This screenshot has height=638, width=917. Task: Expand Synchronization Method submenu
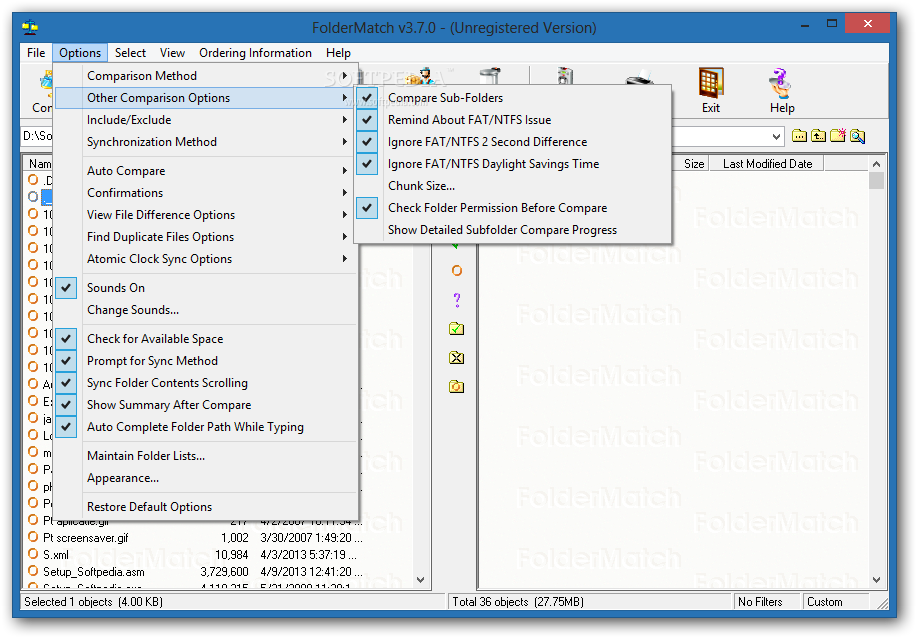click(206, 142)
